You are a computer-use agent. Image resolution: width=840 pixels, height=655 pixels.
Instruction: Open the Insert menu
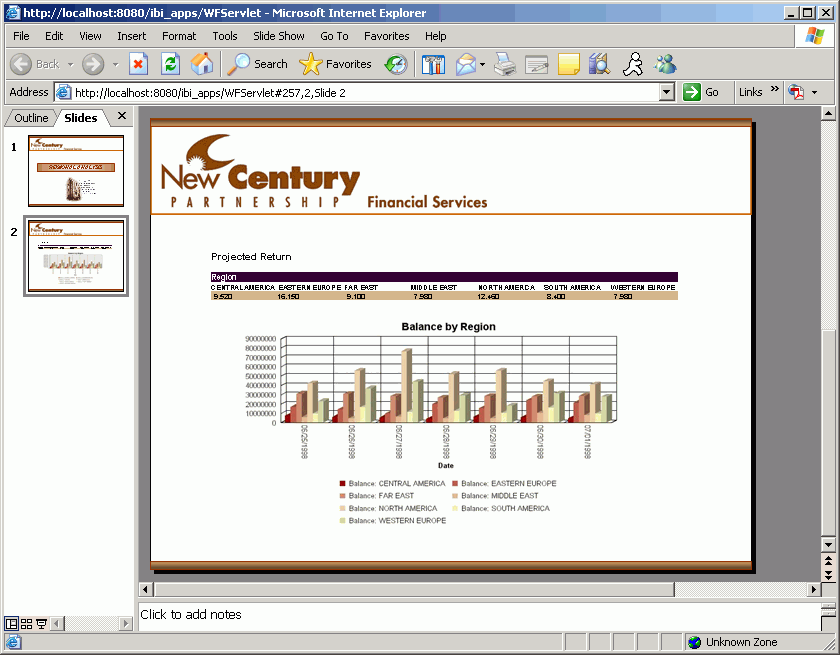point(132,36)
